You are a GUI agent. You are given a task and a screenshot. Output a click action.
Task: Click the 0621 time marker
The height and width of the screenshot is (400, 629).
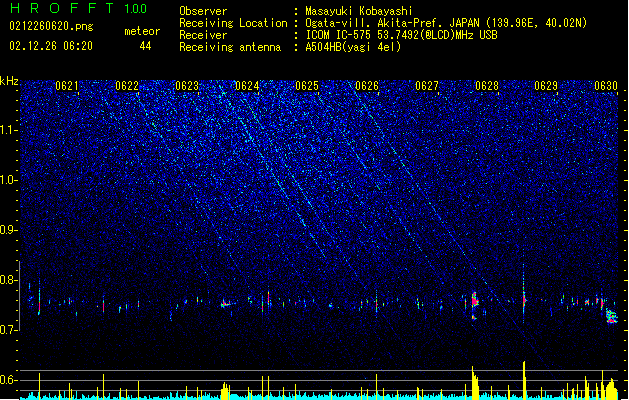point(67,86)
